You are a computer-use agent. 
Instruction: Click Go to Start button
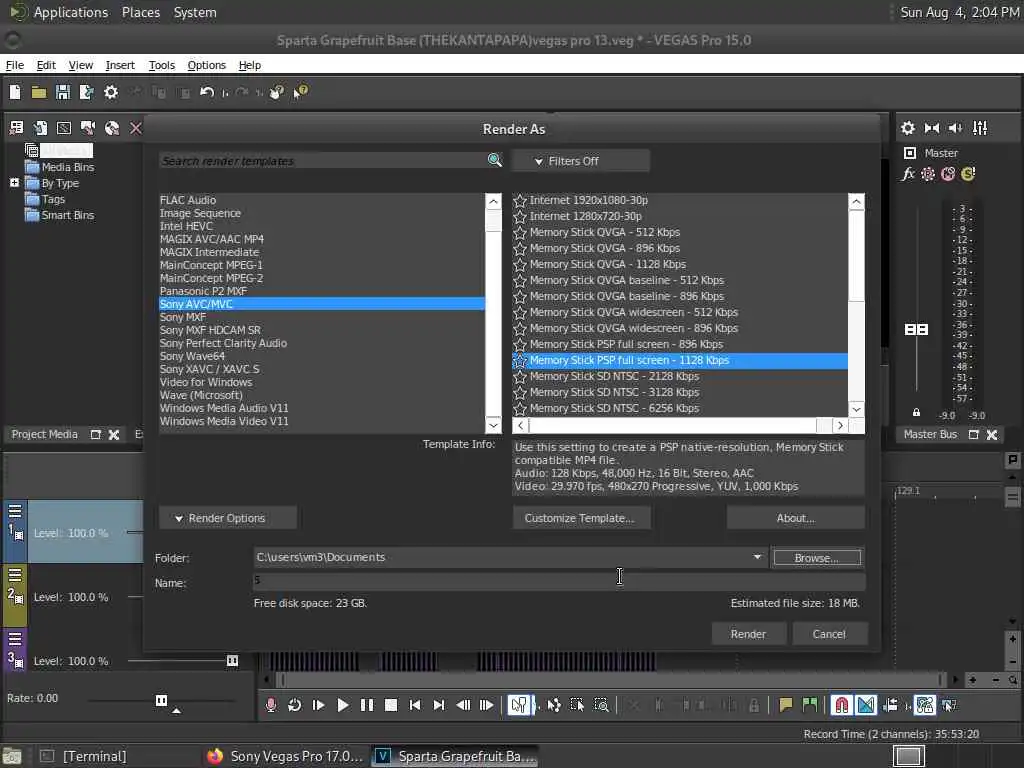pyautogui.click(x=415, y=705)
